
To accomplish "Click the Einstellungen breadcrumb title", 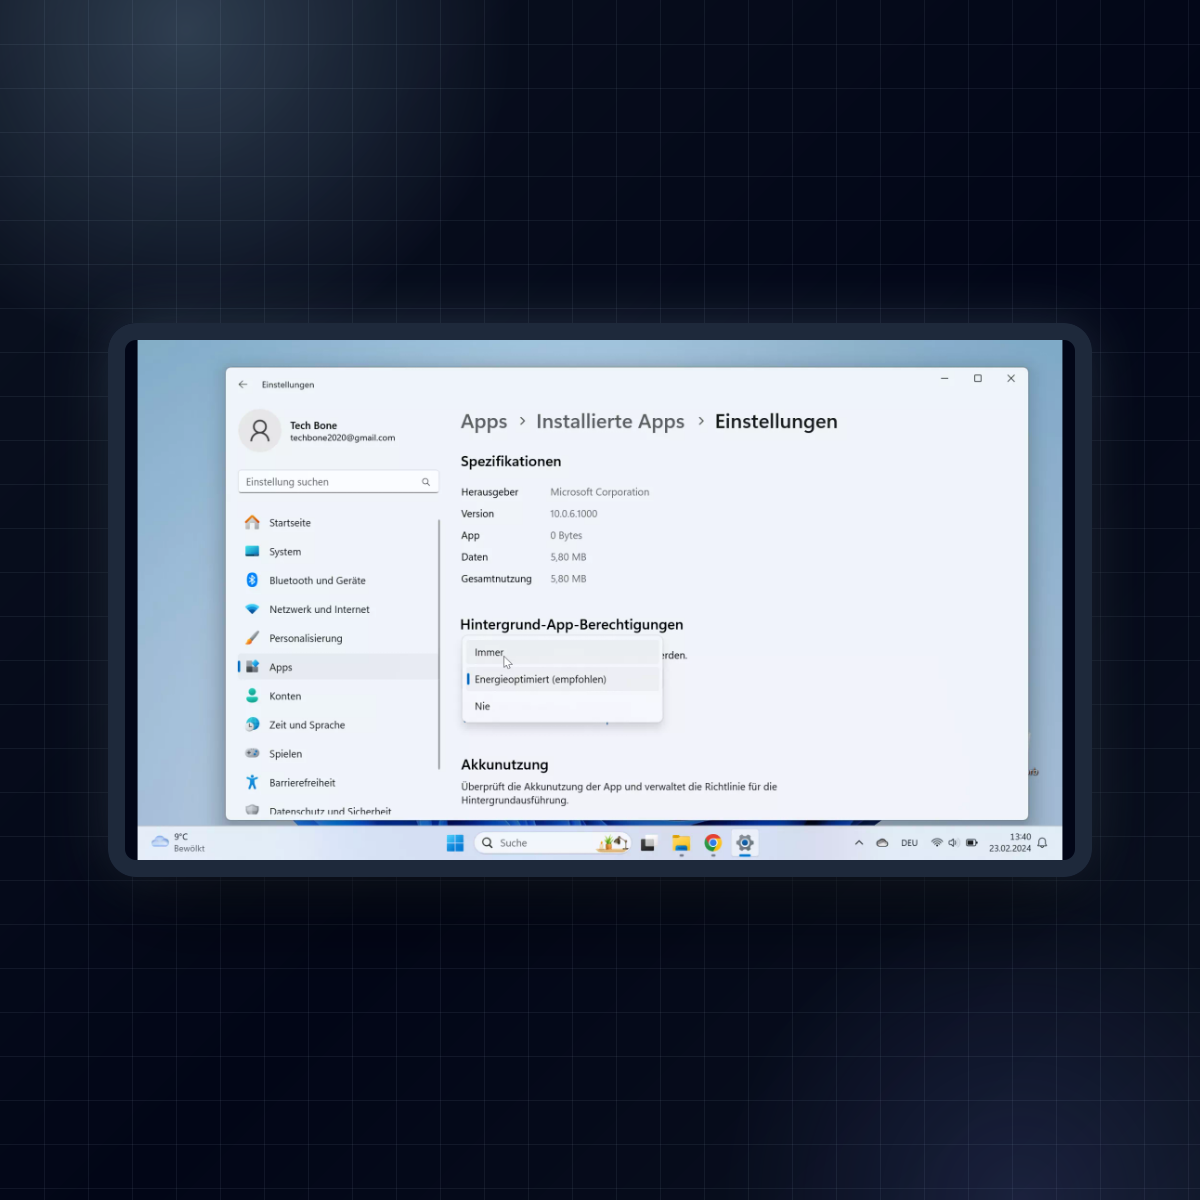I will pyautogui.click(x=776, y=422).
